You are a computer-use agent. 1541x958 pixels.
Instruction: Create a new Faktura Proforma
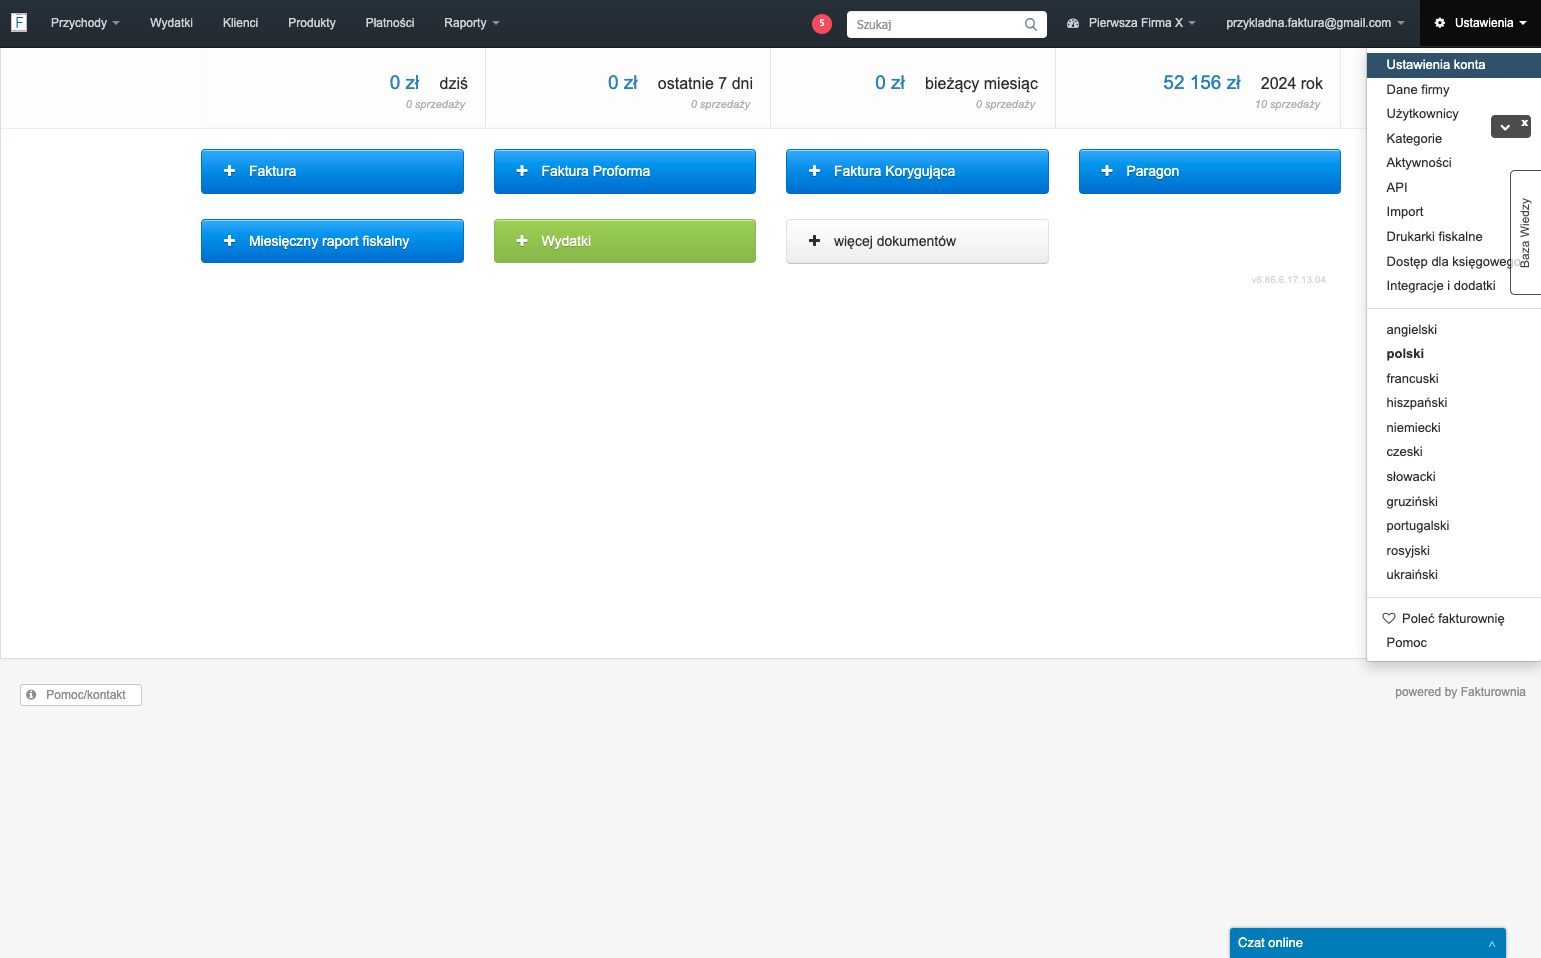[625, 171]
